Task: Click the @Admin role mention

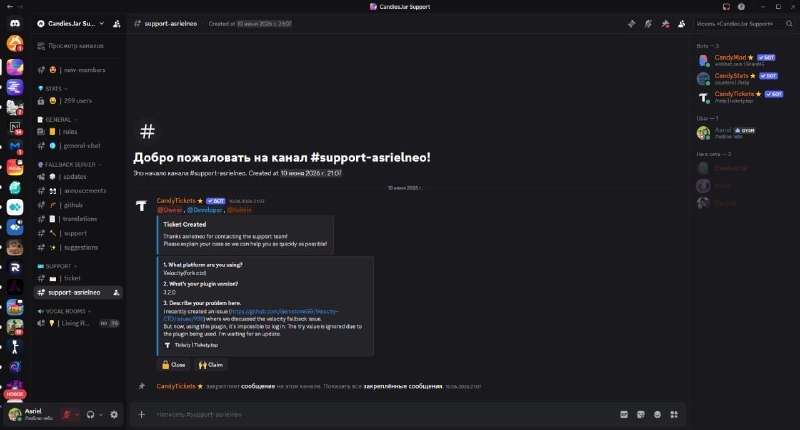Action: tap(239, 210)
